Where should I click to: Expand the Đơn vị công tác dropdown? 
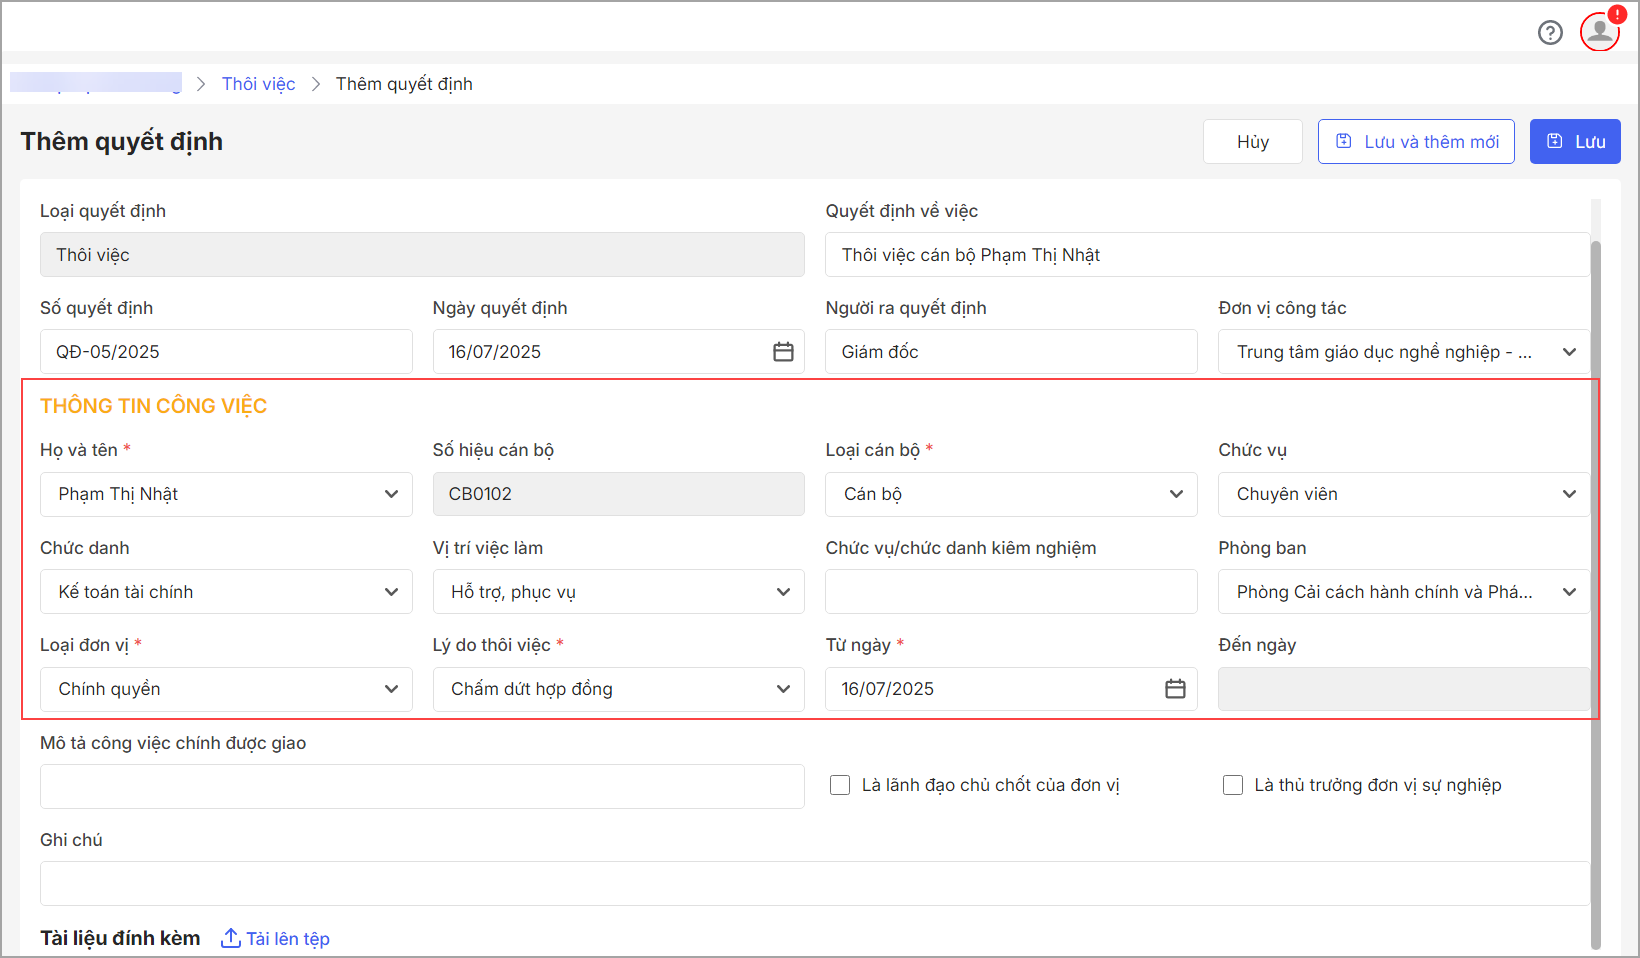pyautogui.click(x=1569, y=352)
